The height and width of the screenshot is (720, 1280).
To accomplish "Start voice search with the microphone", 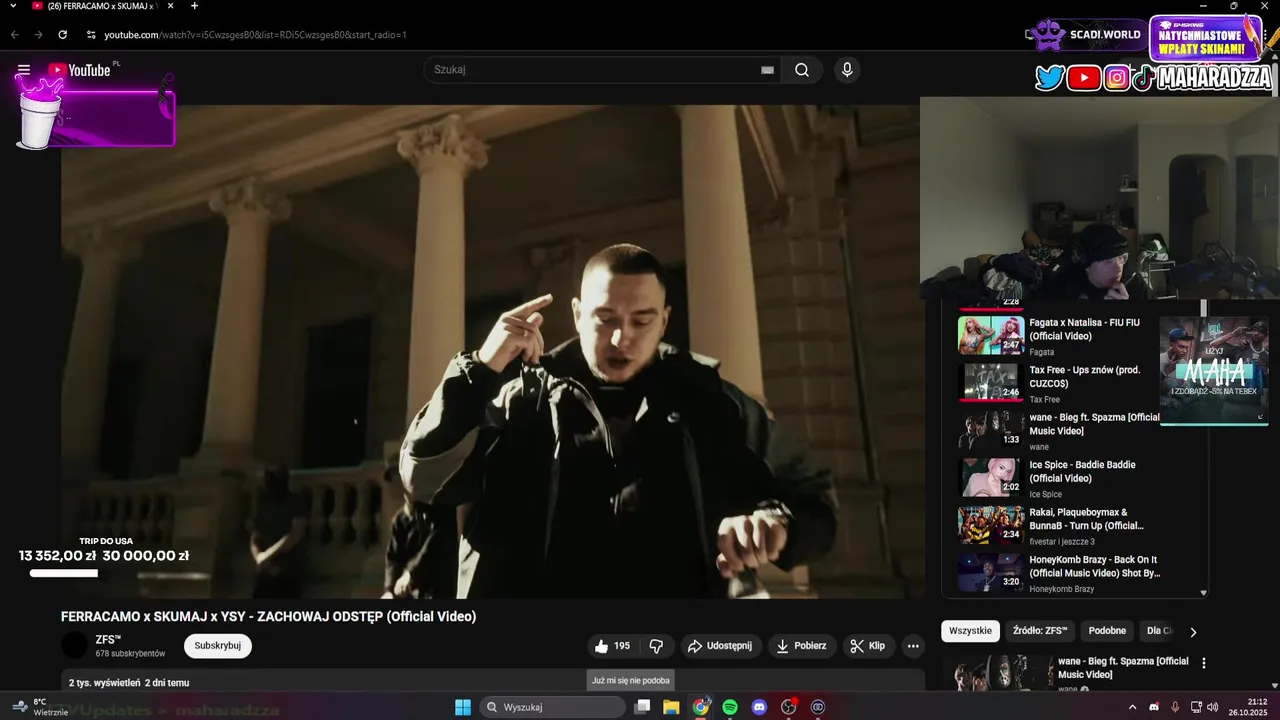I will (x=847, y=70).
